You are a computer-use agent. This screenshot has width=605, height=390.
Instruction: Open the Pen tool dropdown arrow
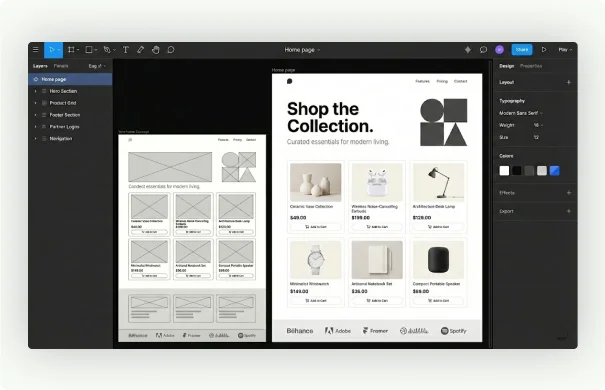point(114,50)
